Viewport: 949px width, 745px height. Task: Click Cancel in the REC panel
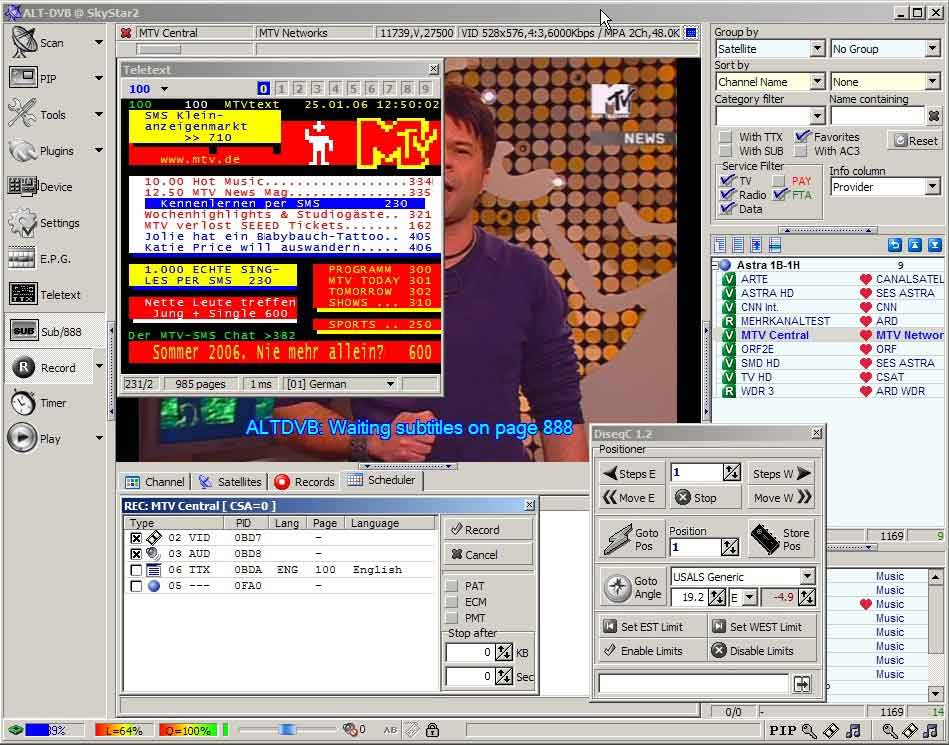(488, 554)
